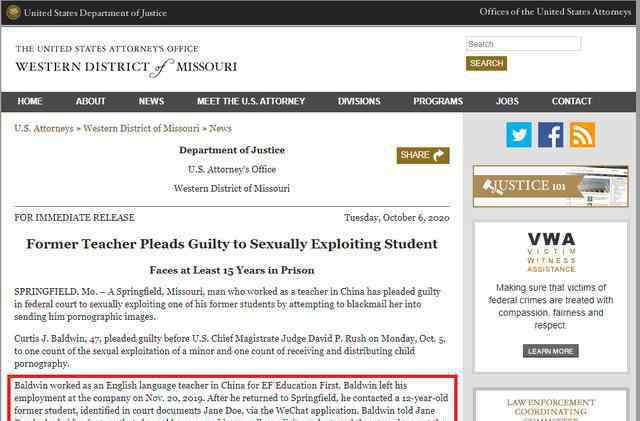Open the Home menu item
The width and height of the screenshot is (640, 421).
coord(30,101)
